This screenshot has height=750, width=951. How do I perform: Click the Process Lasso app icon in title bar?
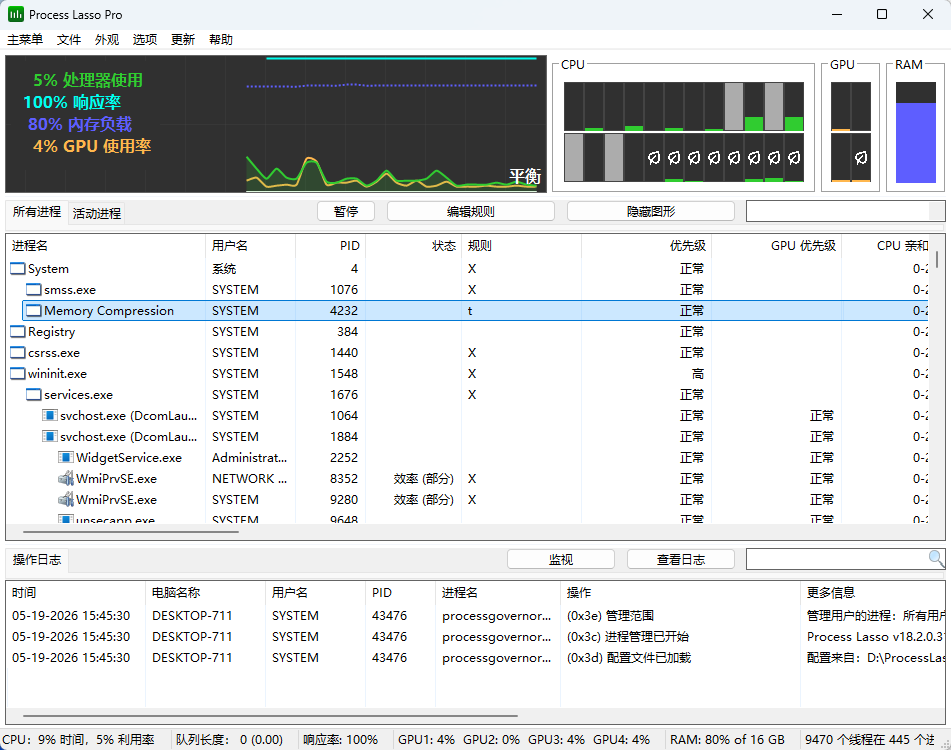point(15,14)
